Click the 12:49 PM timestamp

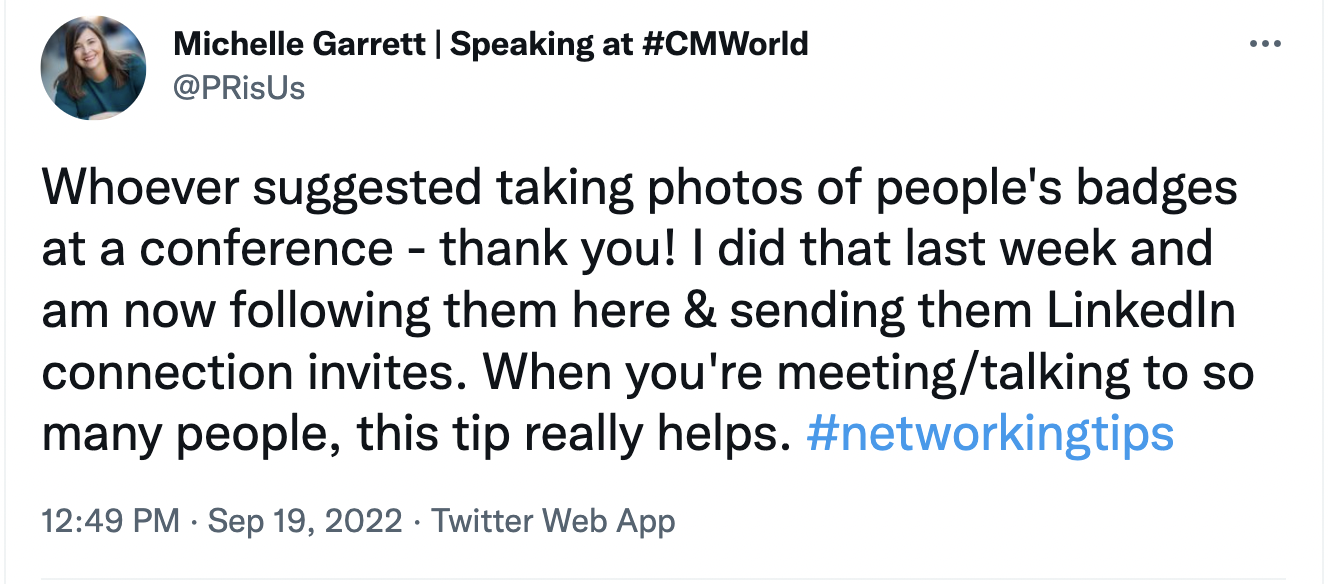coord(110,521)
